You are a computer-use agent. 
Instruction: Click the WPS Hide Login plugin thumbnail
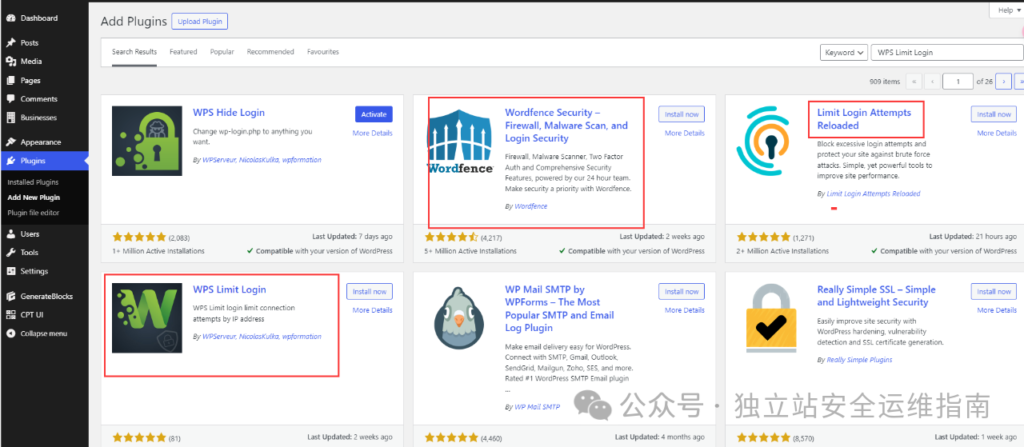(147, 141)
